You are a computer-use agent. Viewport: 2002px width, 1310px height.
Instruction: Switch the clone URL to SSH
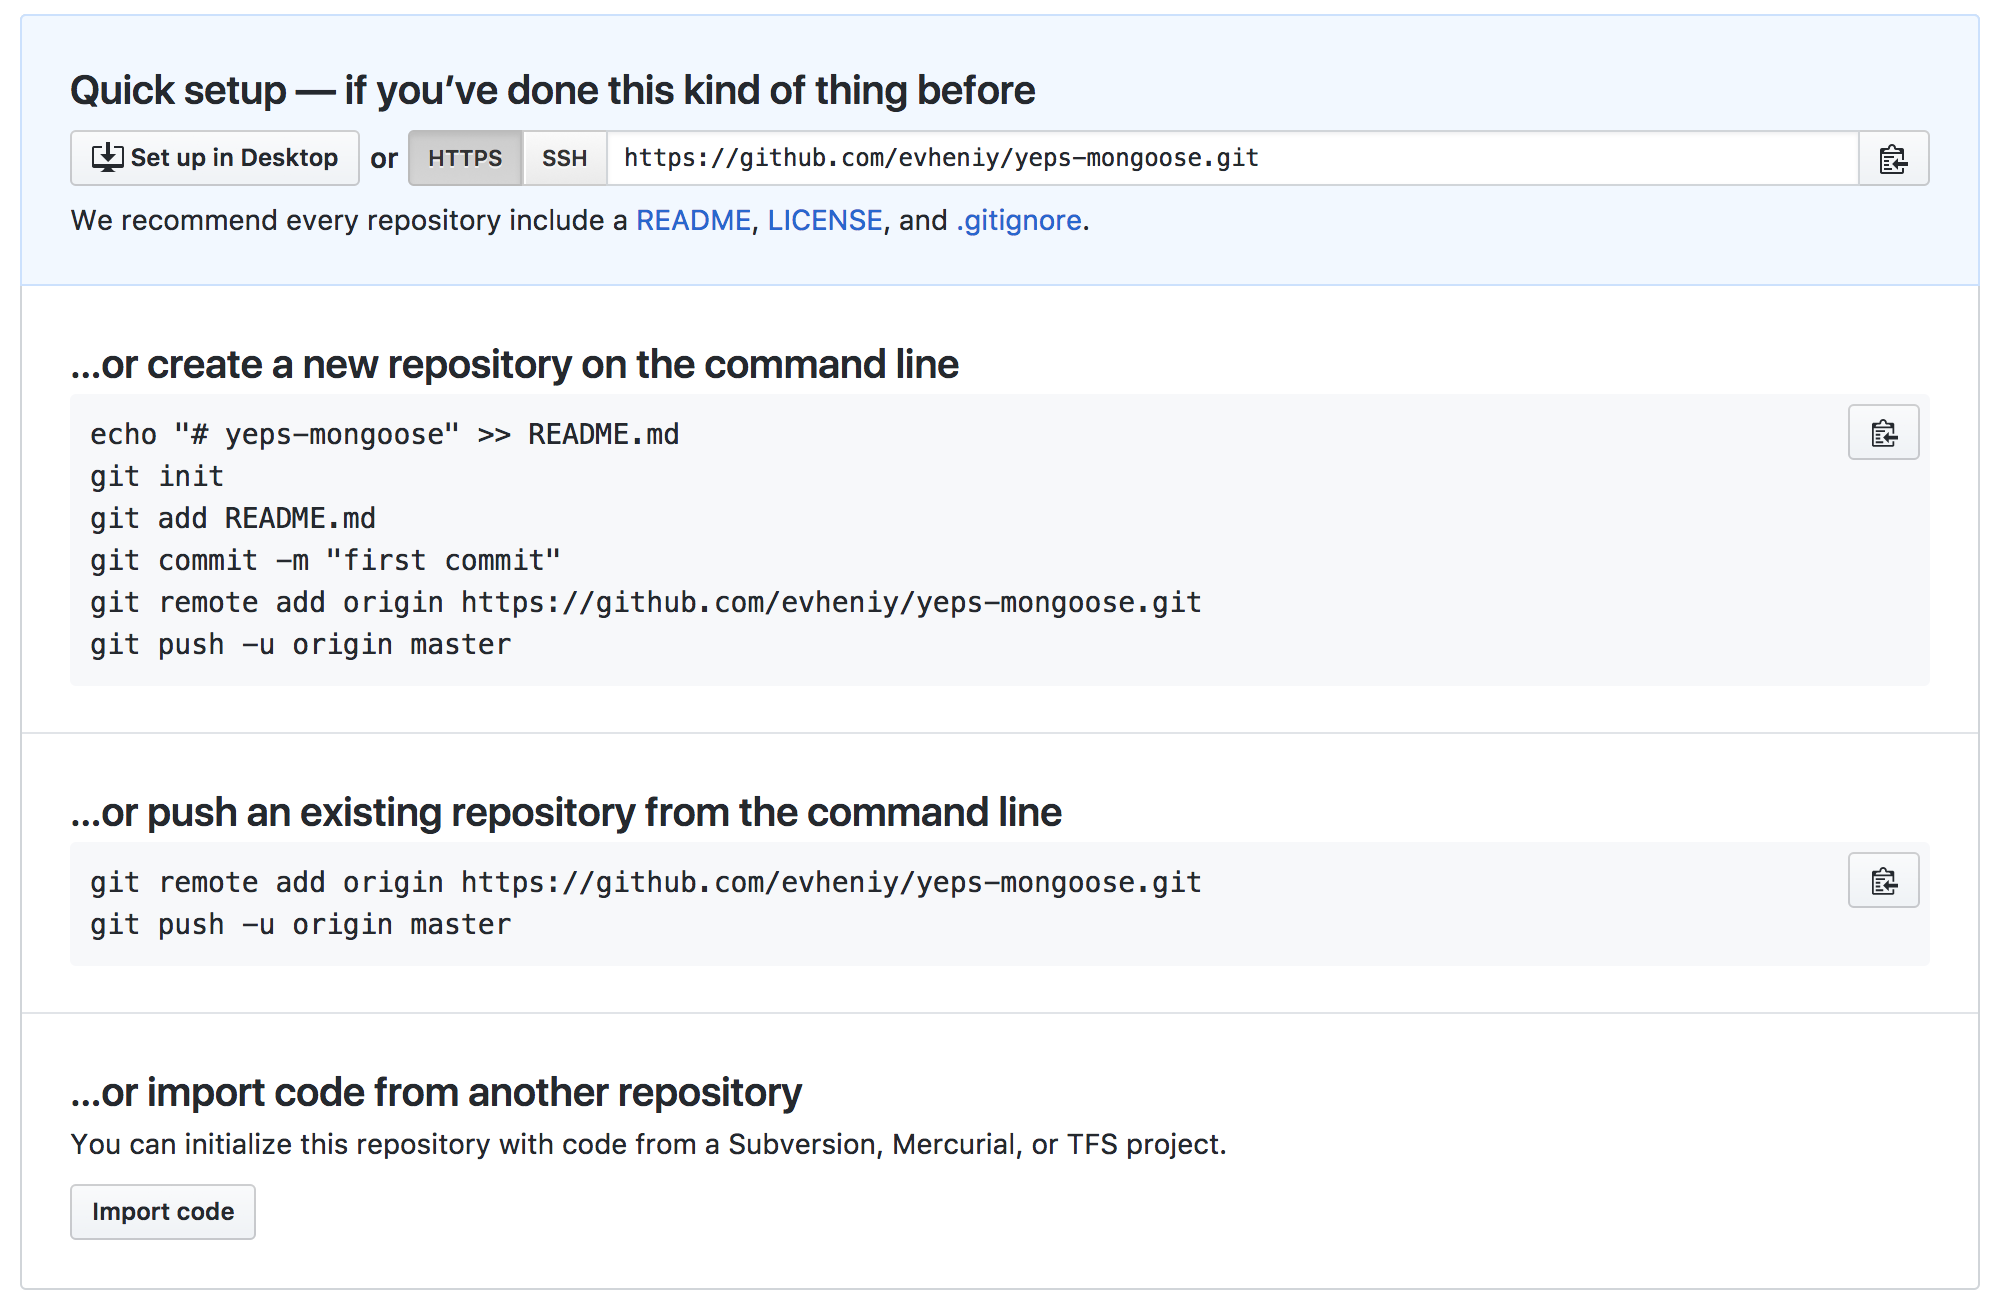(564, 159)
